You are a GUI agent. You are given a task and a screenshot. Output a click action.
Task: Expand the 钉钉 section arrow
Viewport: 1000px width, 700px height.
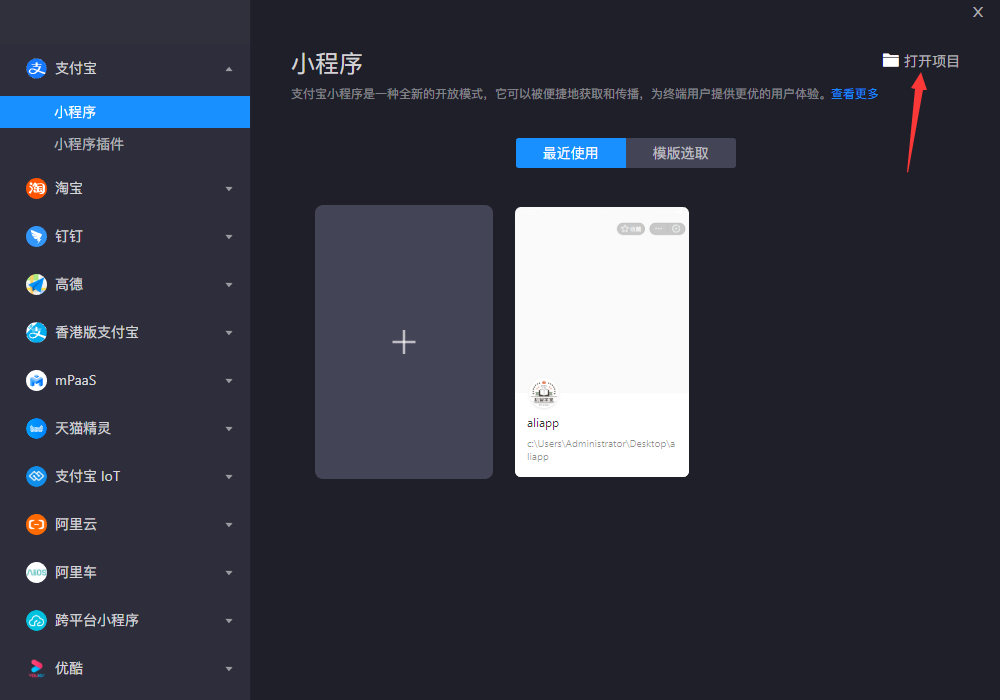229,237
